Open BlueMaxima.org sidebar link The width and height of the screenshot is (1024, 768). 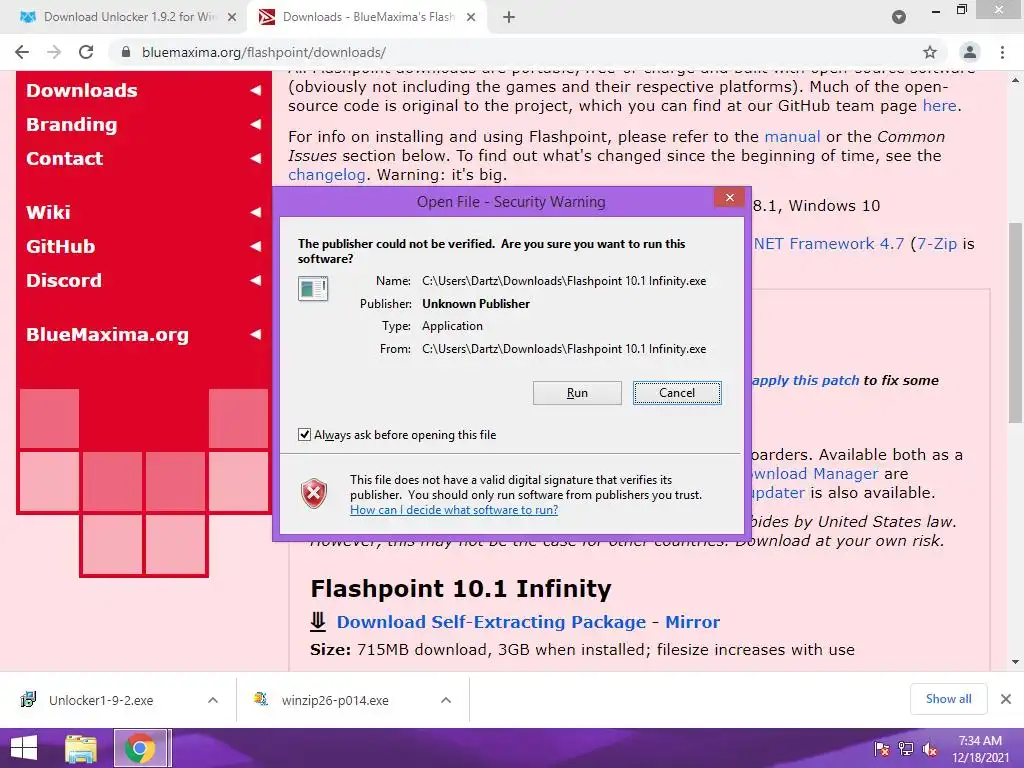[108, 334]
